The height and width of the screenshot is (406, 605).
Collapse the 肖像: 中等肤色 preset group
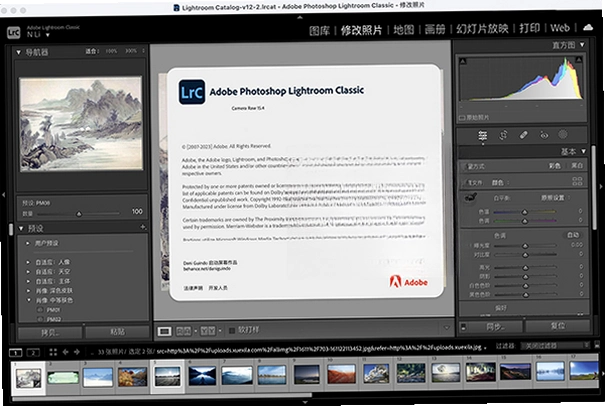29,300
